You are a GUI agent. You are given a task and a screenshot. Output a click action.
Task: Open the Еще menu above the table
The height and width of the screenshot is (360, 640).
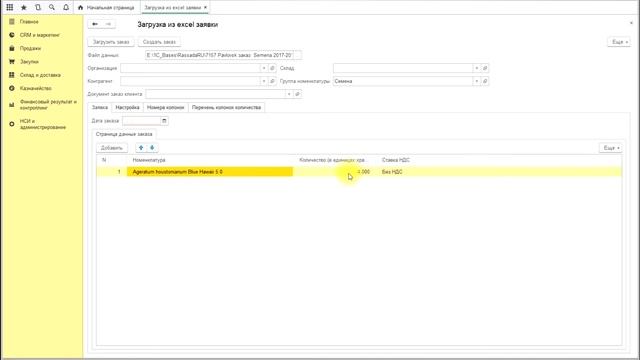[x=611, y=148]
